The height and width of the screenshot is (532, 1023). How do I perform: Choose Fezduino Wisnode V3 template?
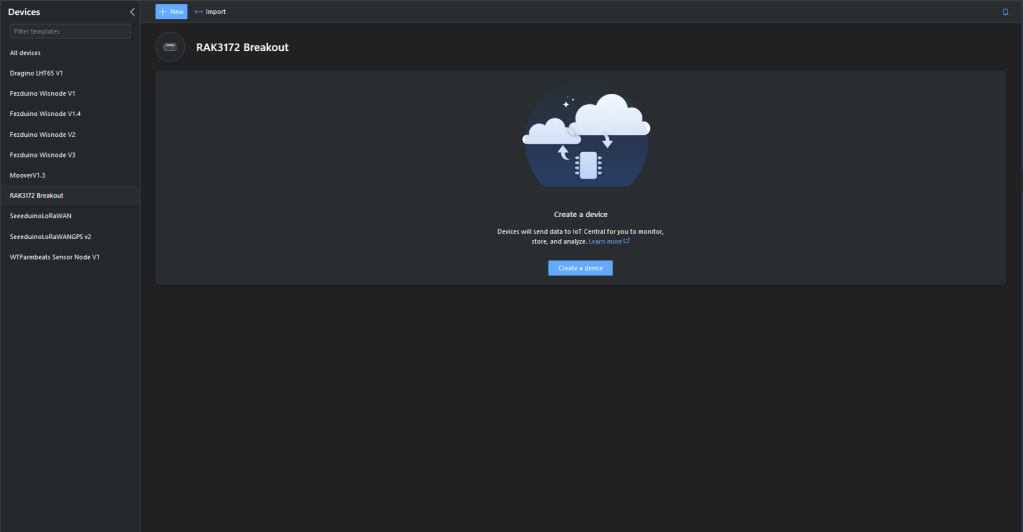point(42,155)
